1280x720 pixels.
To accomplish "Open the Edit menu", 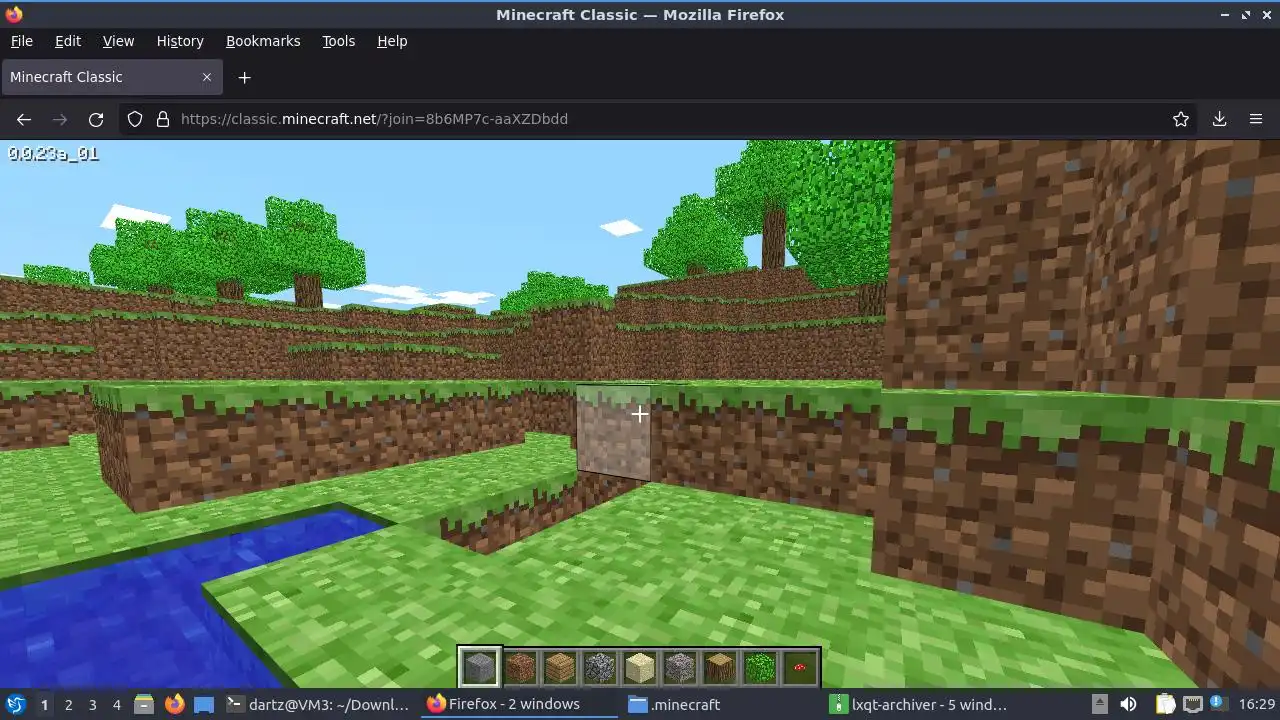I will point(68,41).
